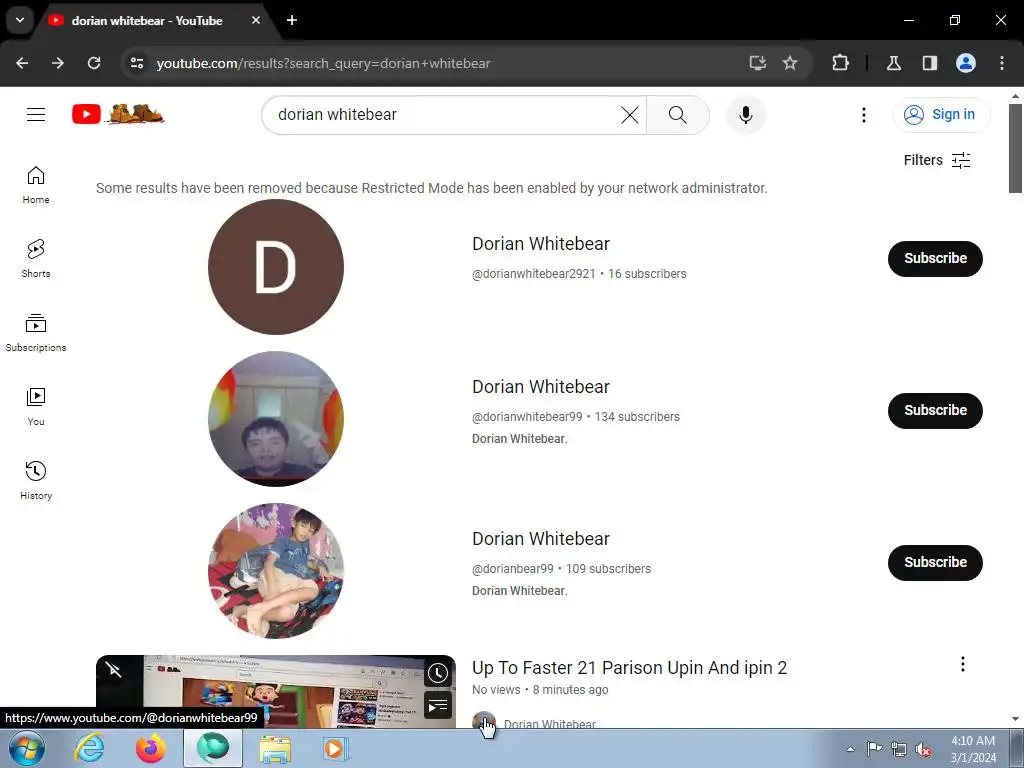Open the @dorianbear99 channel avatar

(x=276, y=571)
